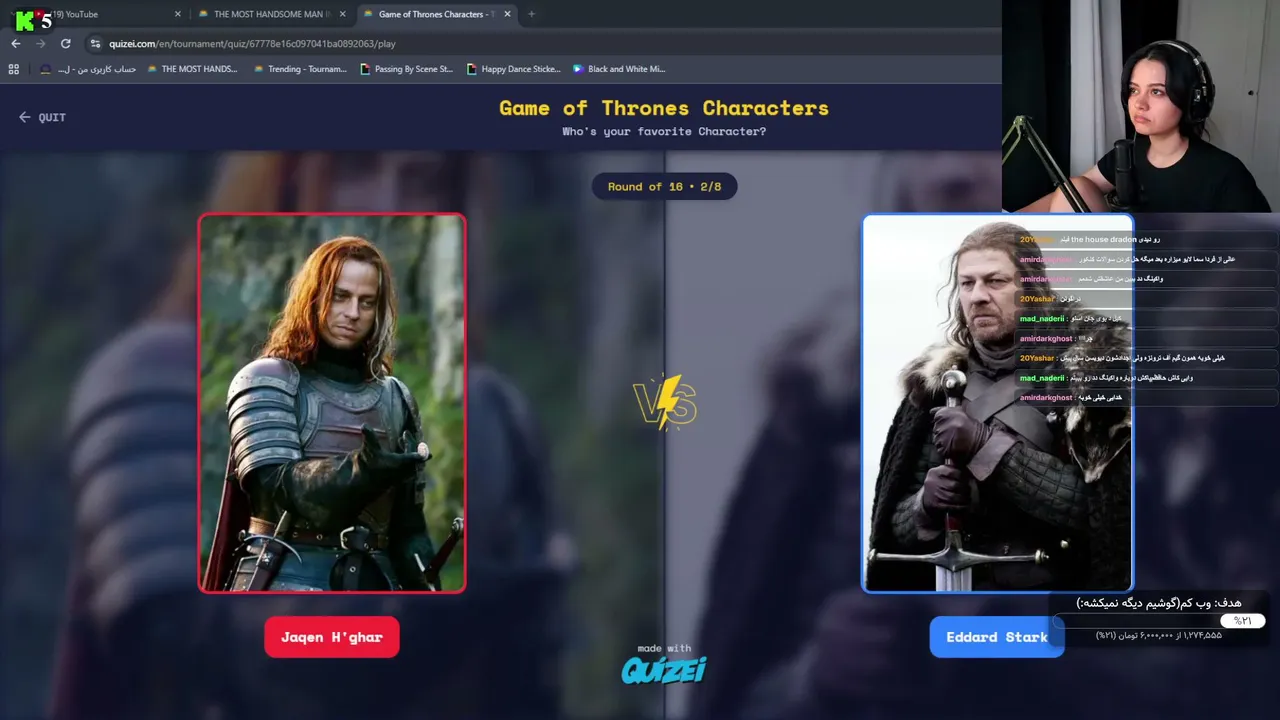Viewport: 1280px width, 720px height.
Task: Click the browser forward arrow
Action: pyautogui.click(x=41, y=44)
